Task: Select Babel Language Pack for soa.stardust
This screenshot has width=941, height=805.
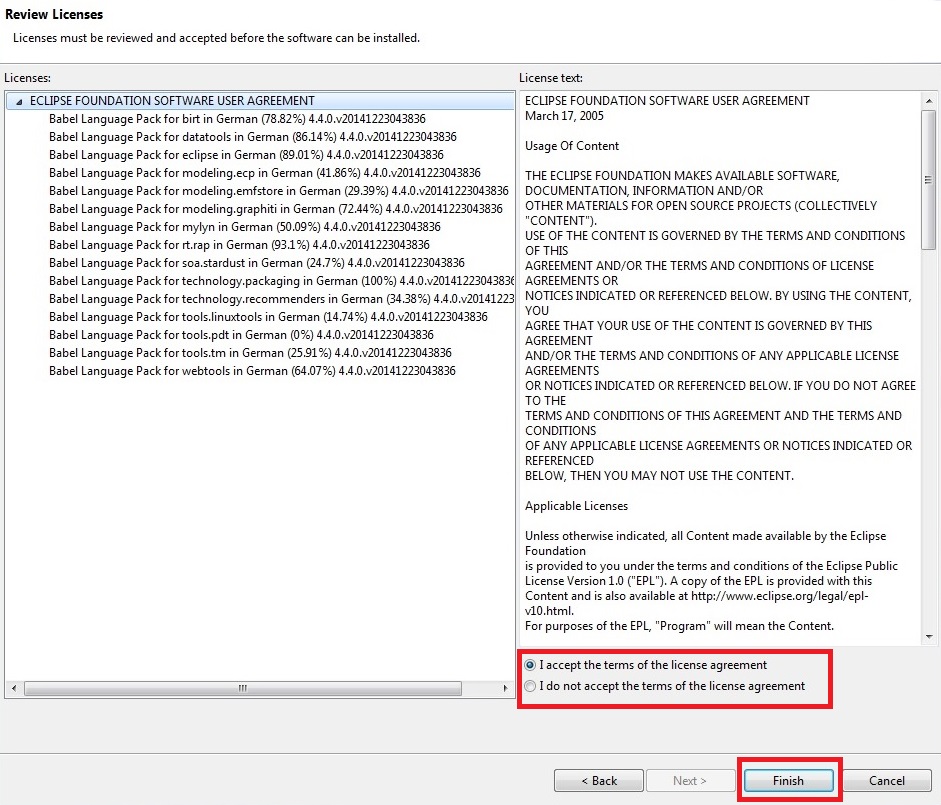Action: (x=257, y=263)
